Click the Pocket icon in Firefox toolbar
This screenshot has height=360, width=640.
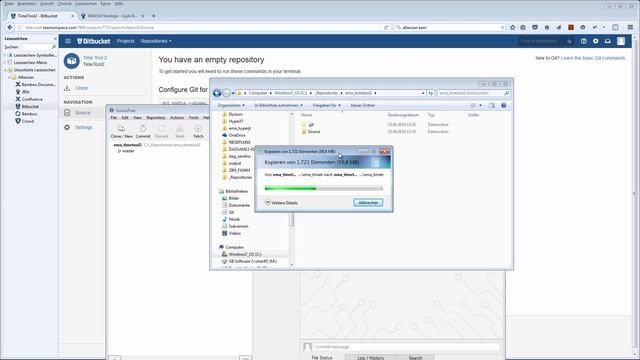coord(535,27)
